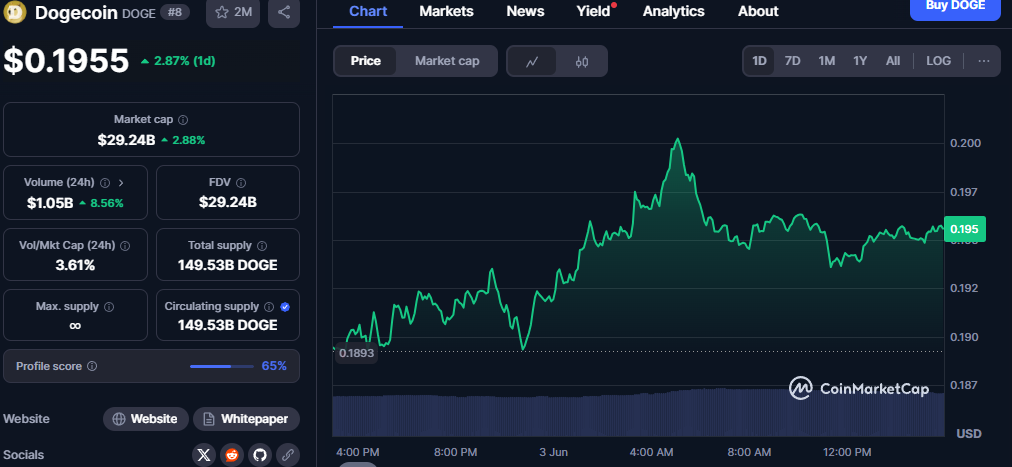The height and width of the screenshot is (467, 1012).
Task: Open the X (Twitter) social link
Action: point(204,455)
